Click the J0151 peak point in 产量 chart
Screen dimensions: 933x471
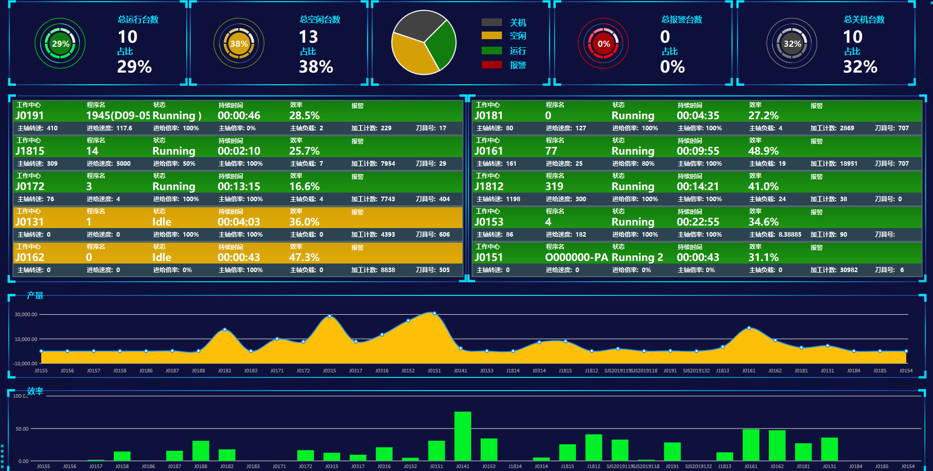(x=435, y=313)
